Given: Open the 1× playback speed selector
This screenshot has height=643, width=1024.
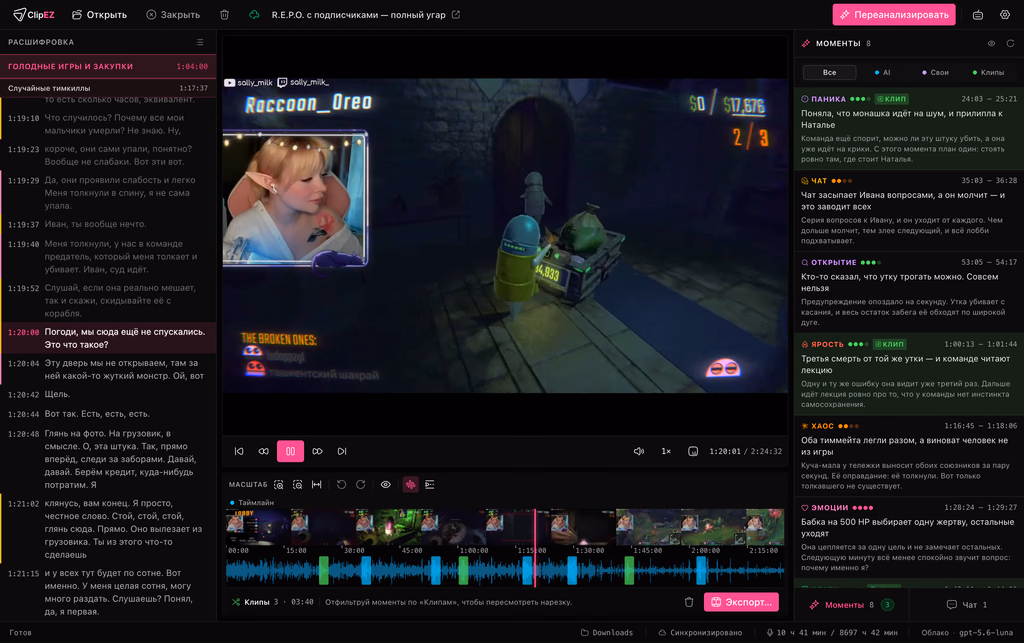Looking at the screenshot, I should [x=666, y=451].
